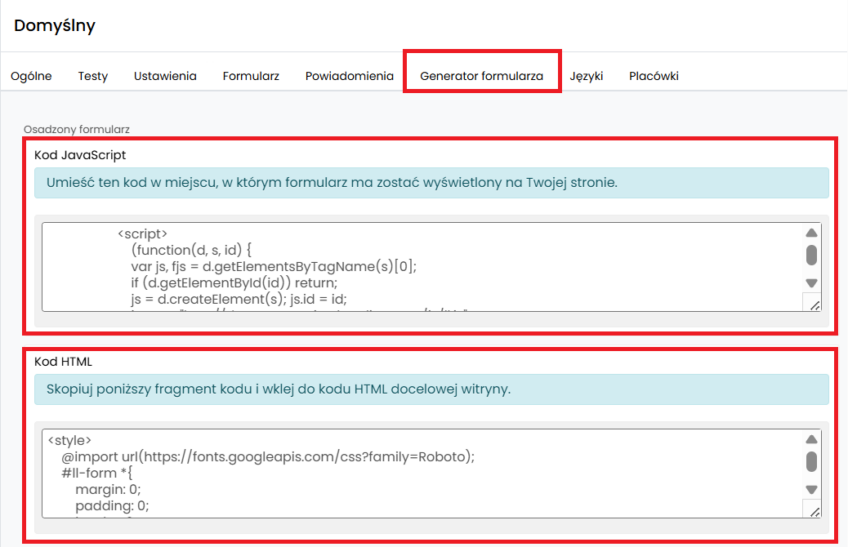The image size is (848, 547).
Task: Click resize handle of JavaScript code box
Action: tap(813, 304)
